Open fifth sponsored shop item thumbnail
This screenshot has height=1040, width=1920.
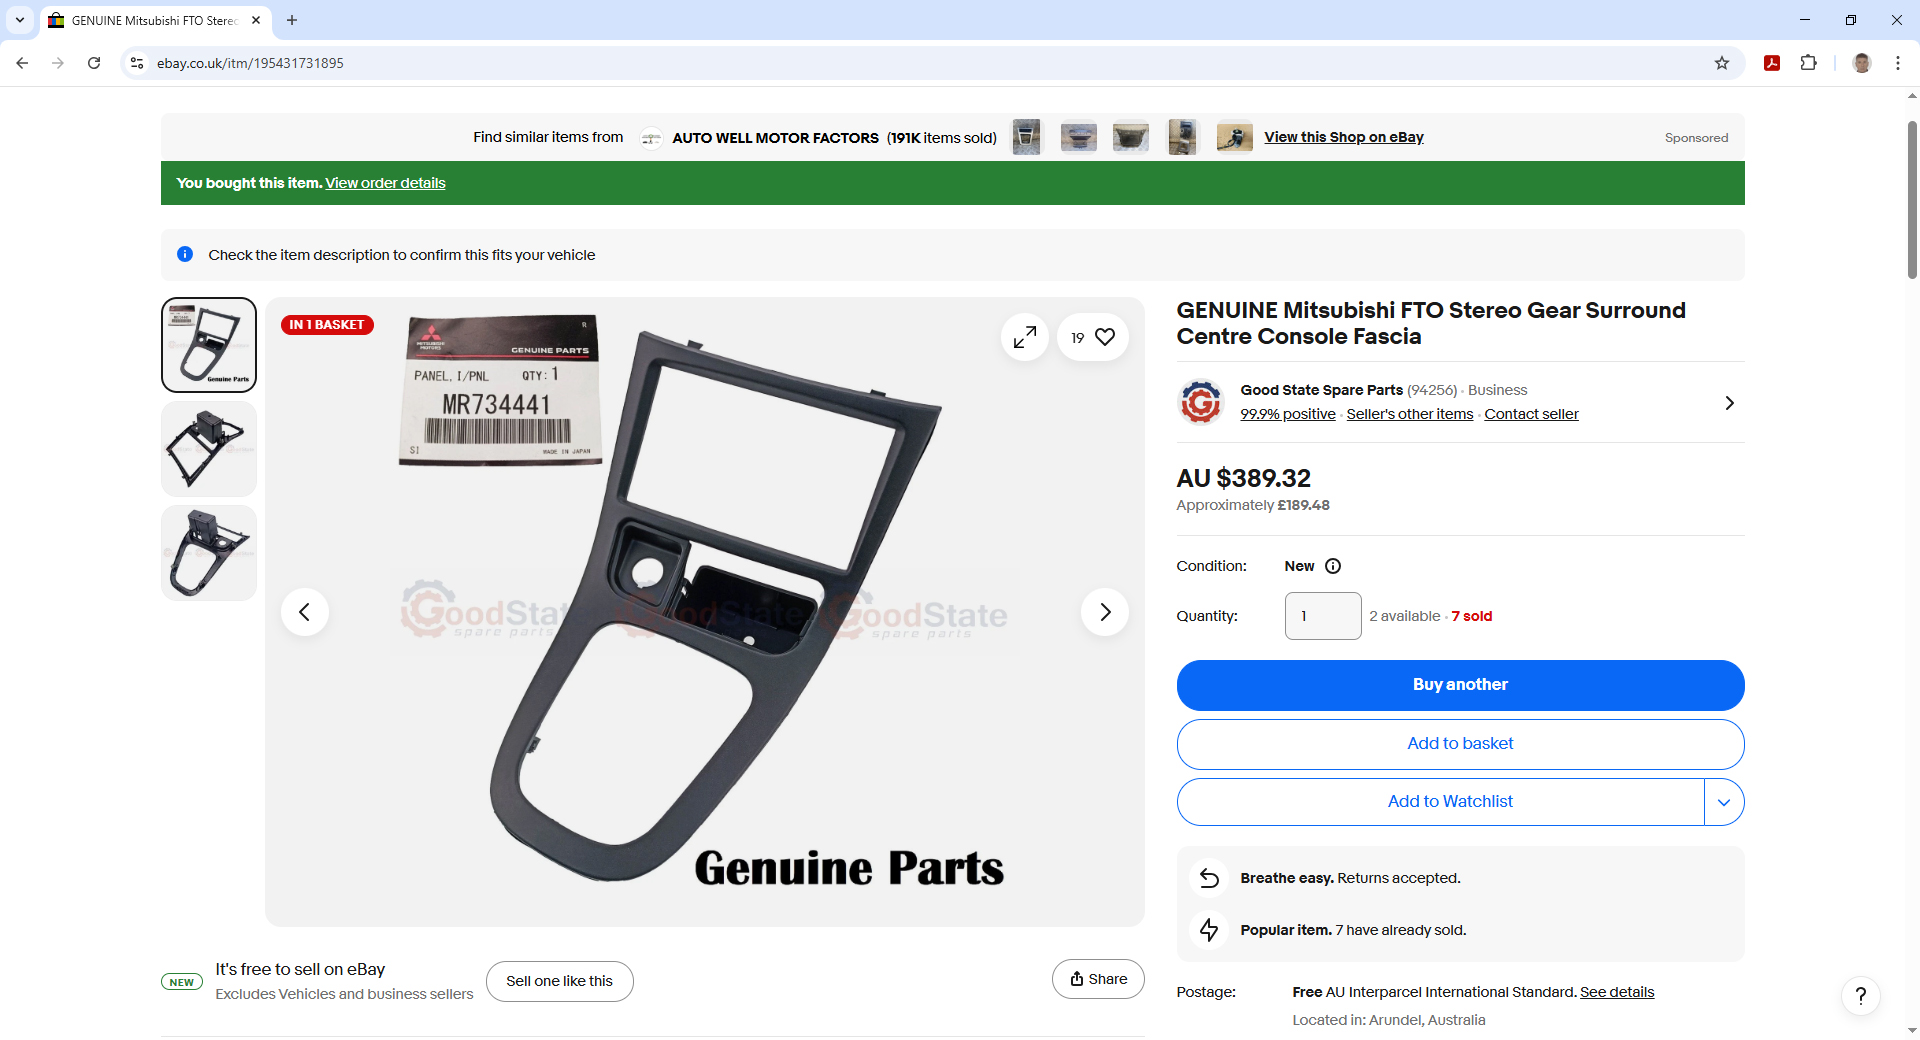click(1234, 137)
